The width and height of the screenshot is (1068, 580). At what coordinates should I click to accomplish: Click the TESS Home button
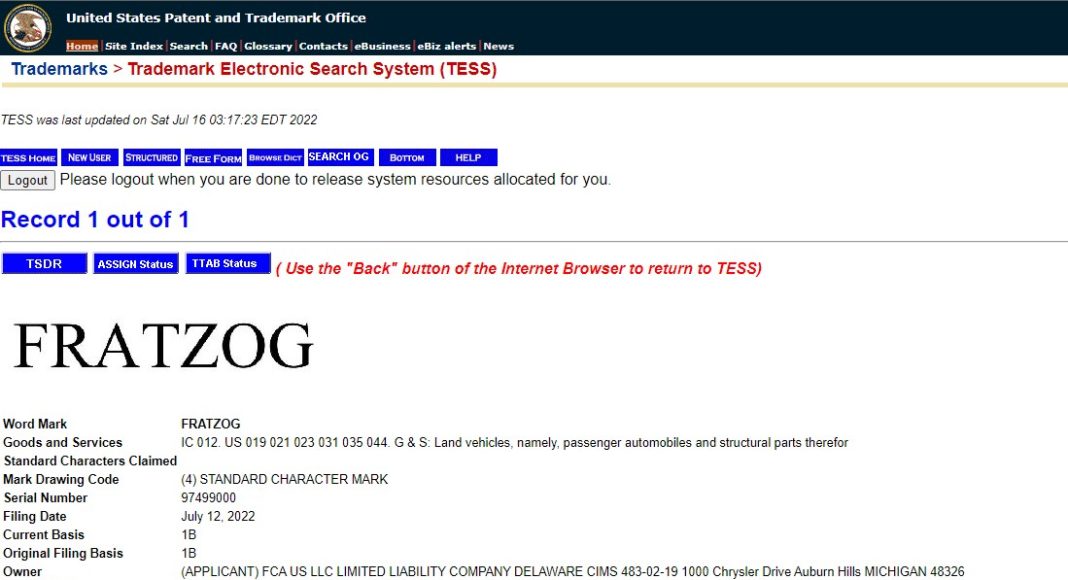(28, 158)
